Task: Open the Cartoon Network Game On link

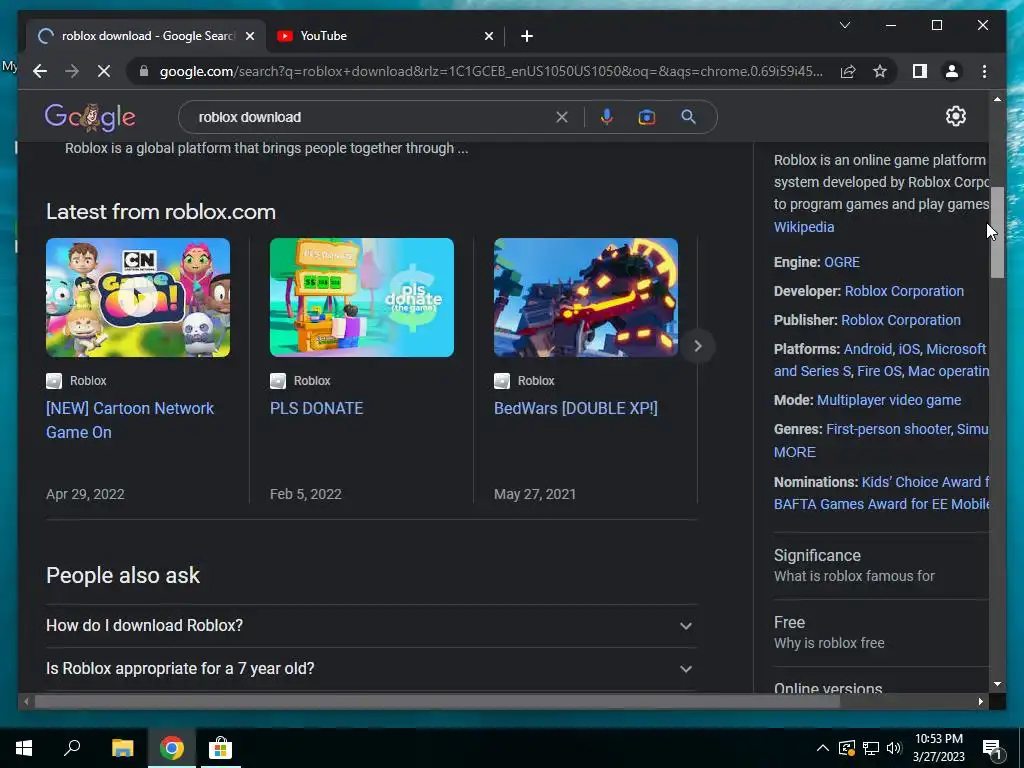Action: (x=130, y=420)
